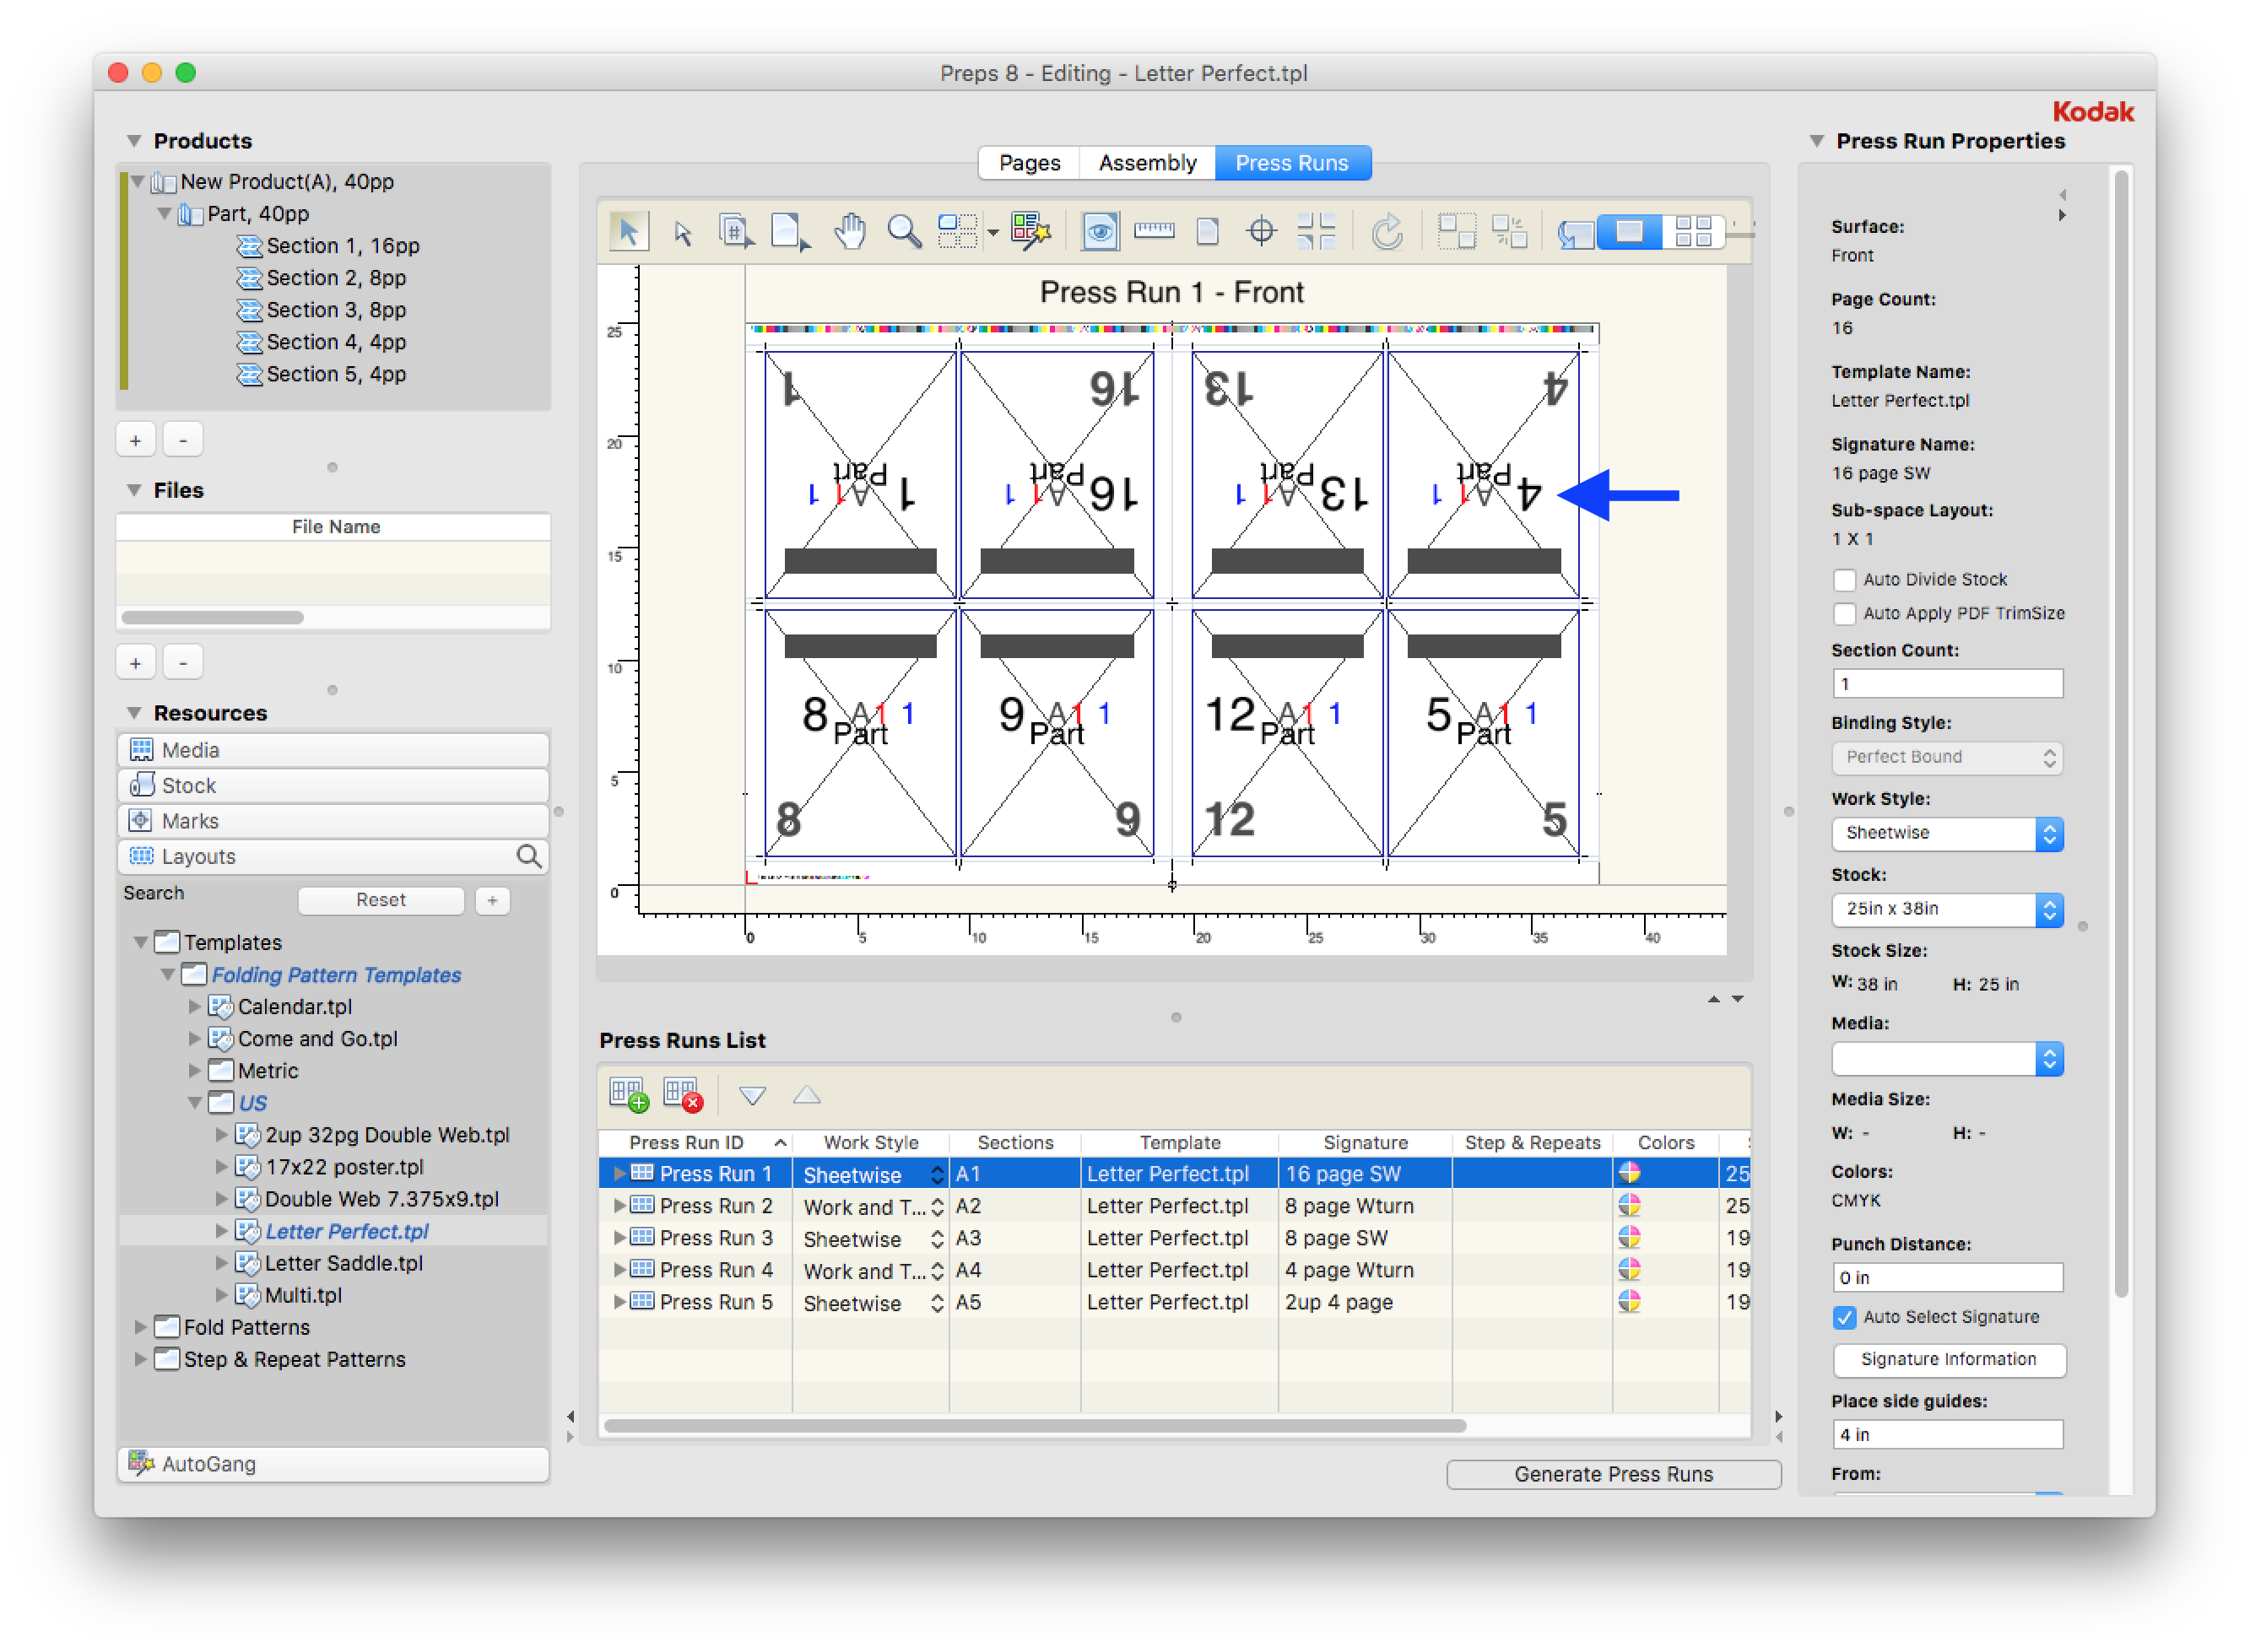The image size is (2250, 1652).
Task: Open the Work Style dropdown in properties
Action: (x=1946, y=833)
